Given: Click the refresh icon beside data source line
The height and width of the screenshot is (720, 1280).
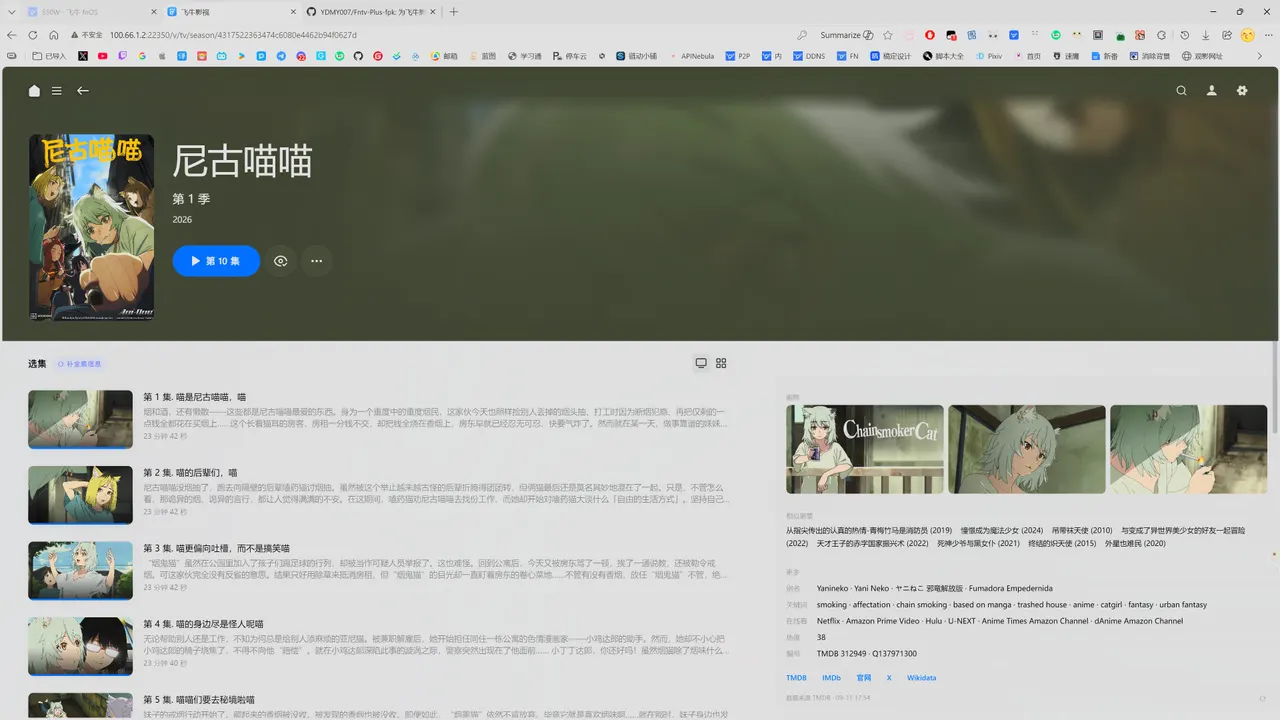Looking at the screenshot, I should (1263, 697).
